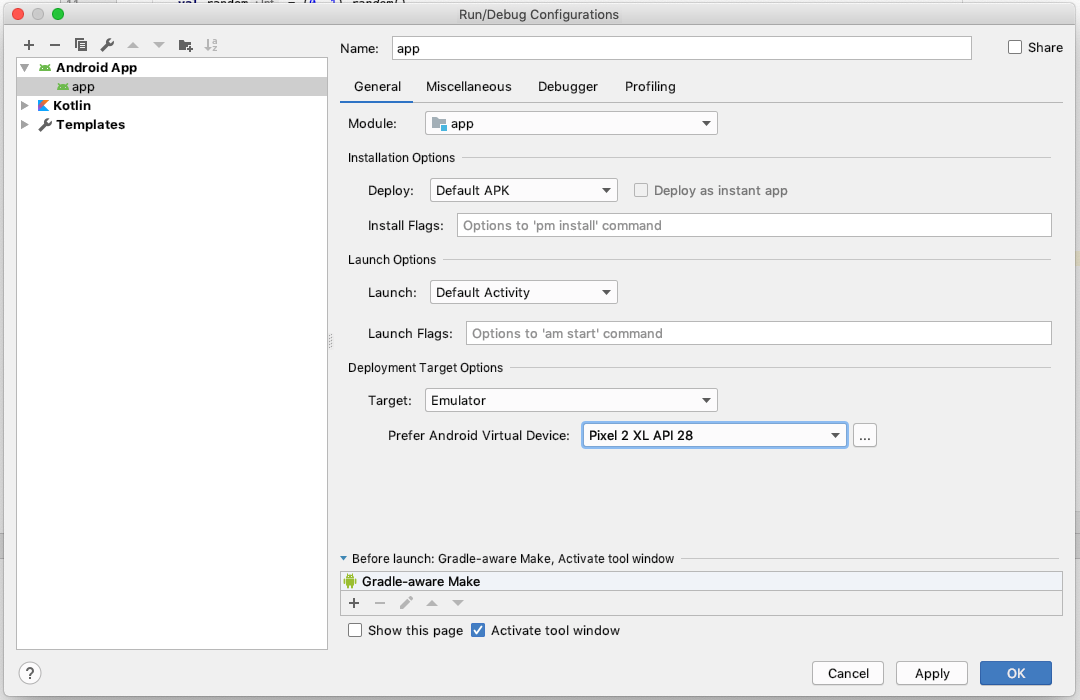Remove the selected configuration with the minus icon
This screenshot has height=700, width=1080.
click(54, 45)
